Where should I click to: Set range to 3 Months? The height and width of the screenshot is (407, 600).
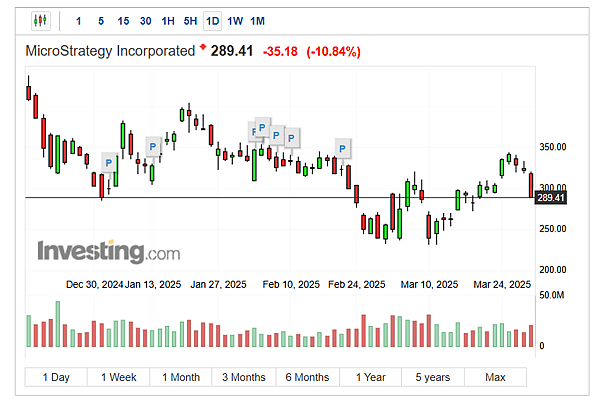244,377
